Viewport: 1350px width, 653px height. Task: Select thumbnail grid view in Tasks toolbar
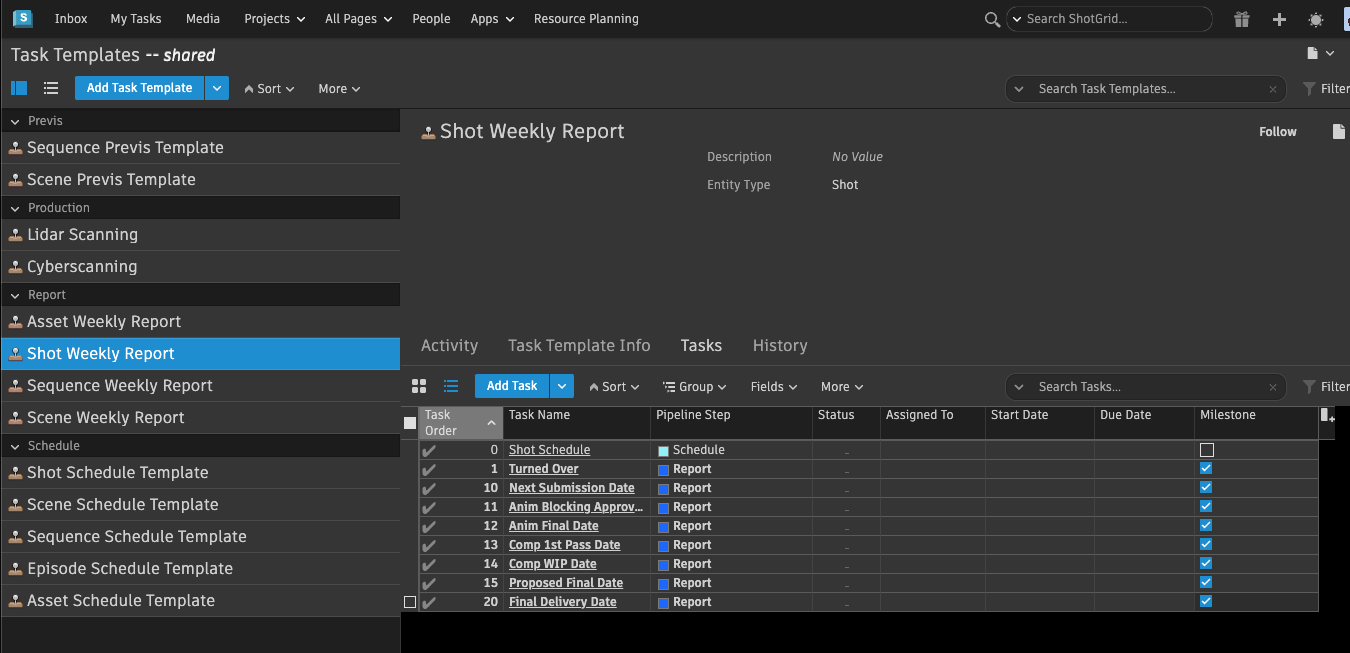420,386
